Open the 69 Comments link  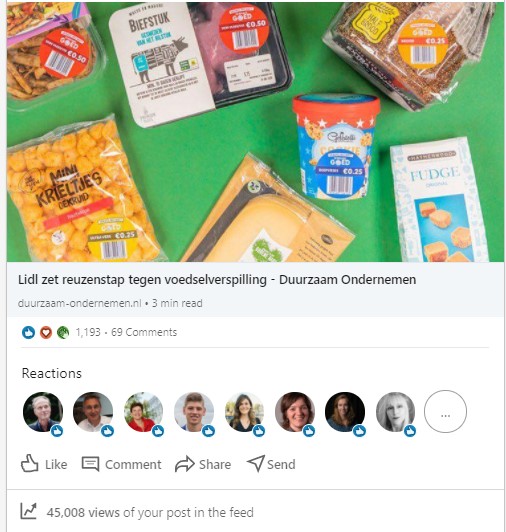pos(144,332)
